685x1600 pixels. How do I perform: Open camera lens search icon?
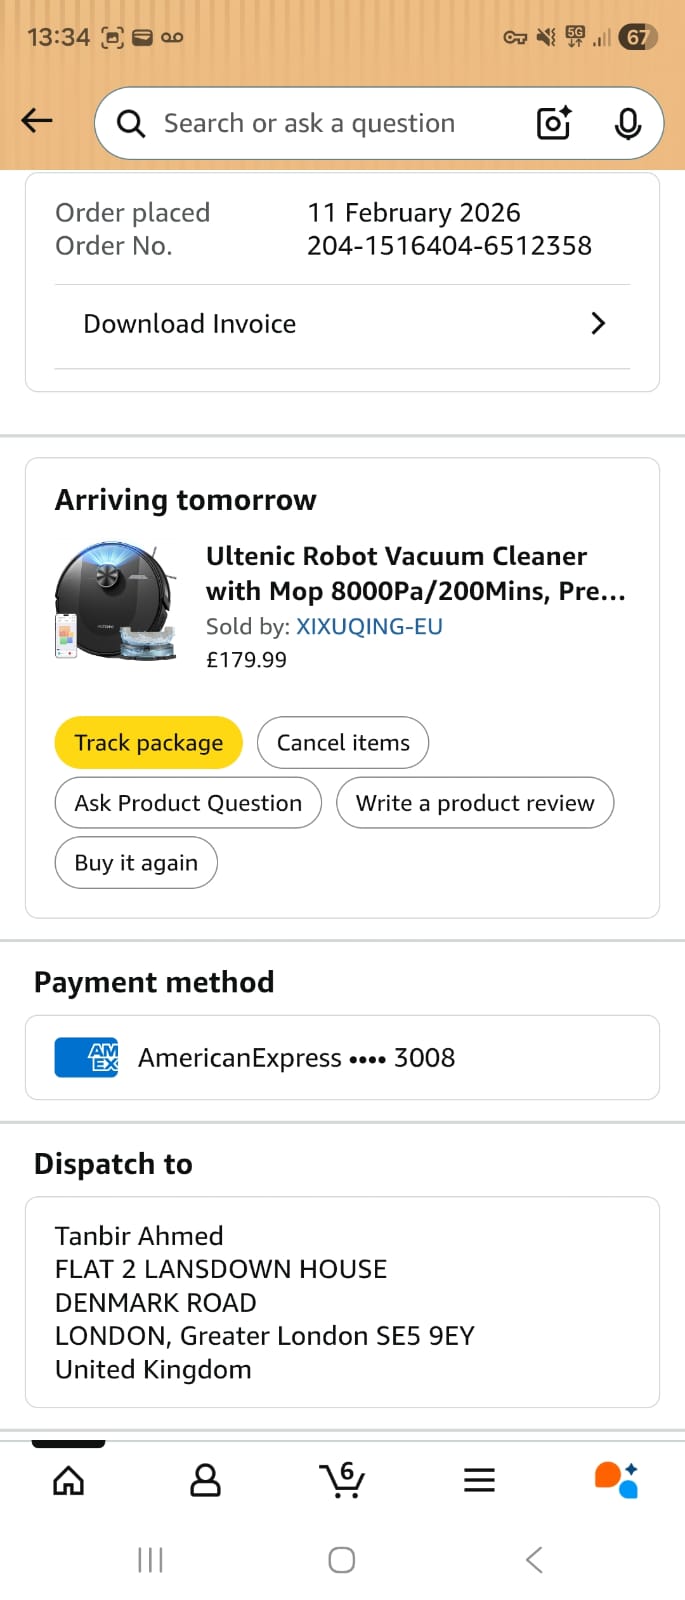coord(554,123)
